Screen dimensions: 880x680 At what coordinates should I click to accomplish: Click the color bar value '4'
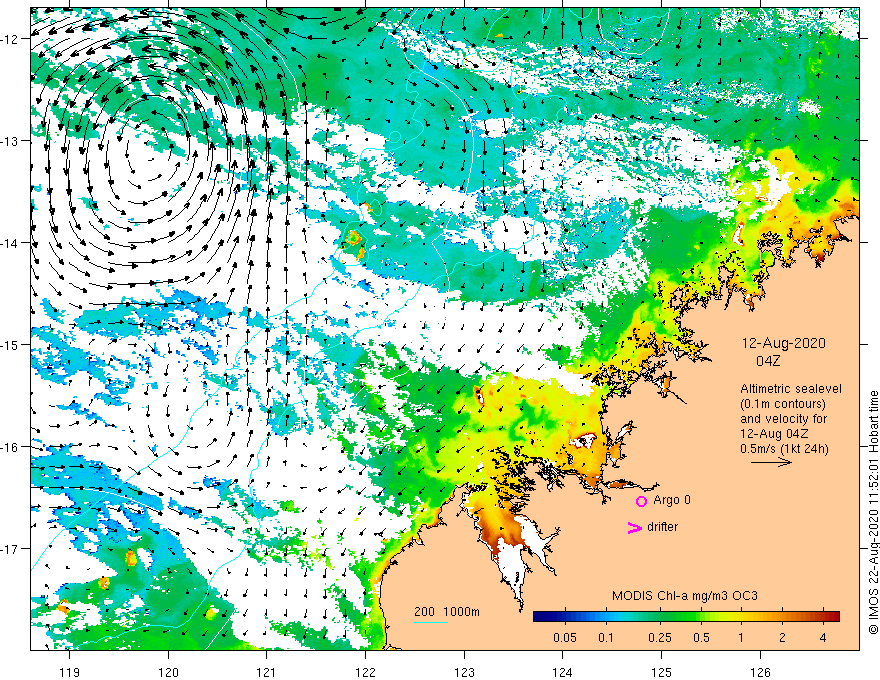point(823,637)
